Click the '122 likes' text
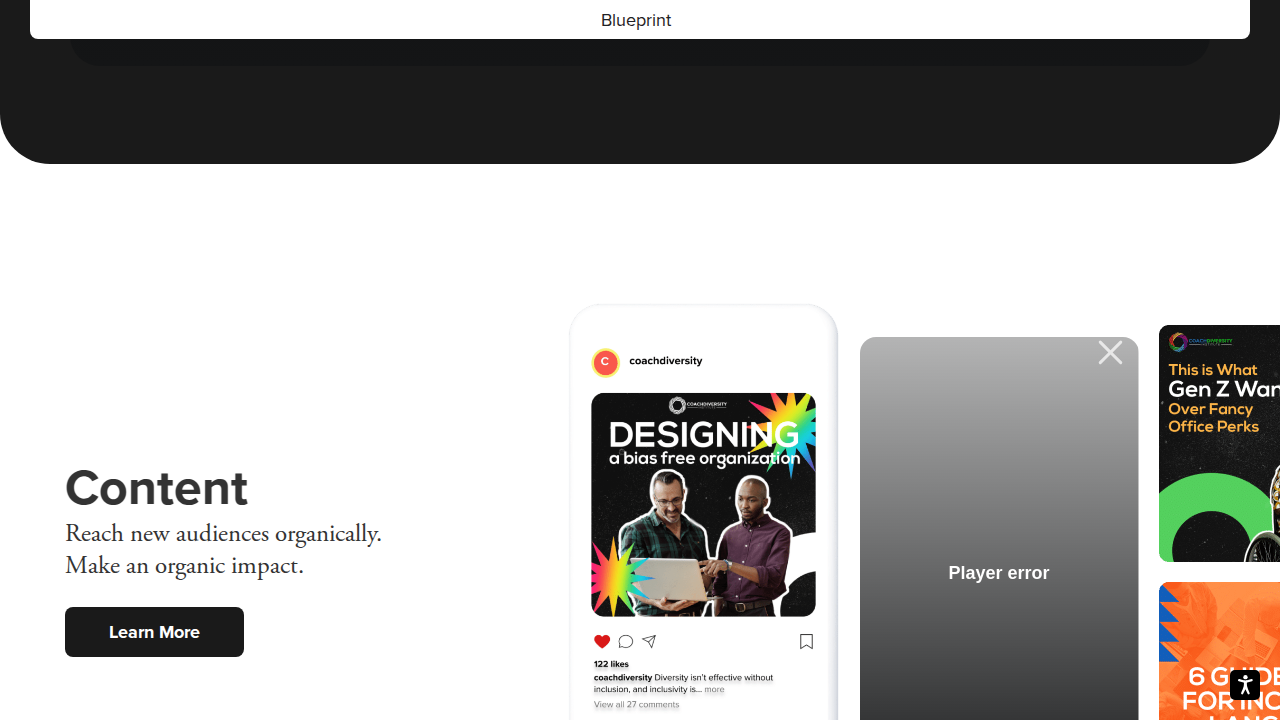The image size is (1280, 720). click(611, 664)
